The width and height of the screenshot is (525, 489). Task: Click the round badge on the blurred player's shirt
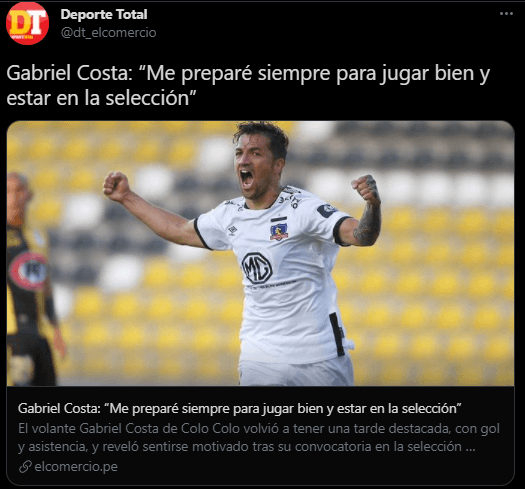[x=28, y=271]
